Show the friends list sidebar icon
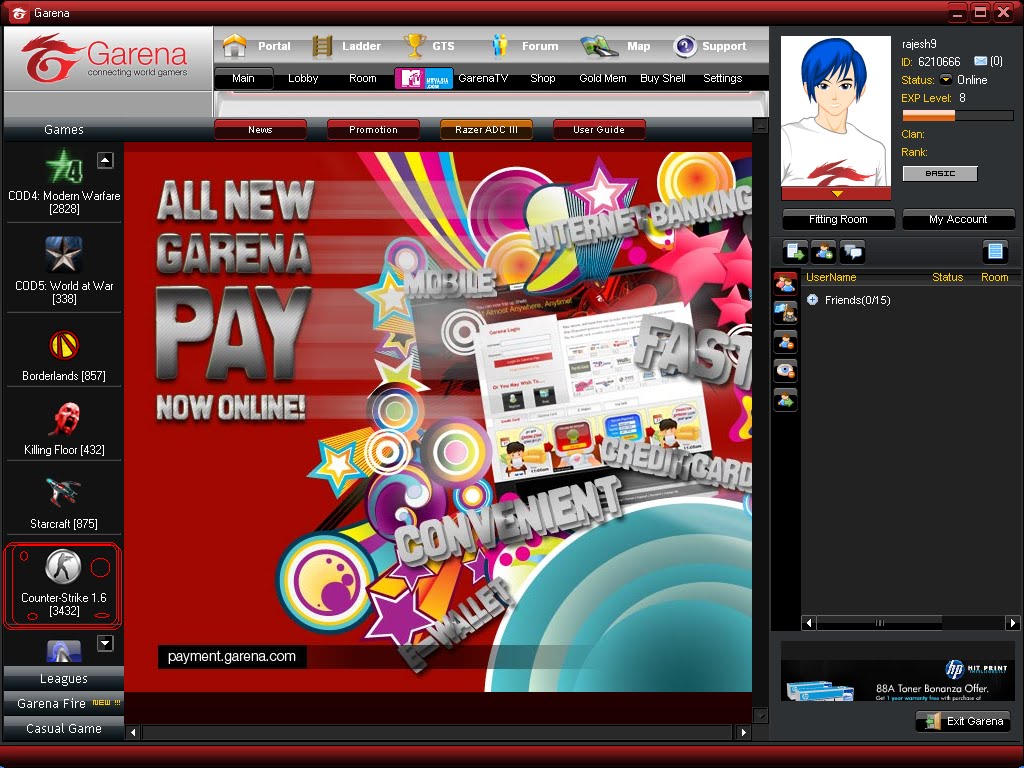The width and height of the screenshot is (1024, 768). [786, 283]
